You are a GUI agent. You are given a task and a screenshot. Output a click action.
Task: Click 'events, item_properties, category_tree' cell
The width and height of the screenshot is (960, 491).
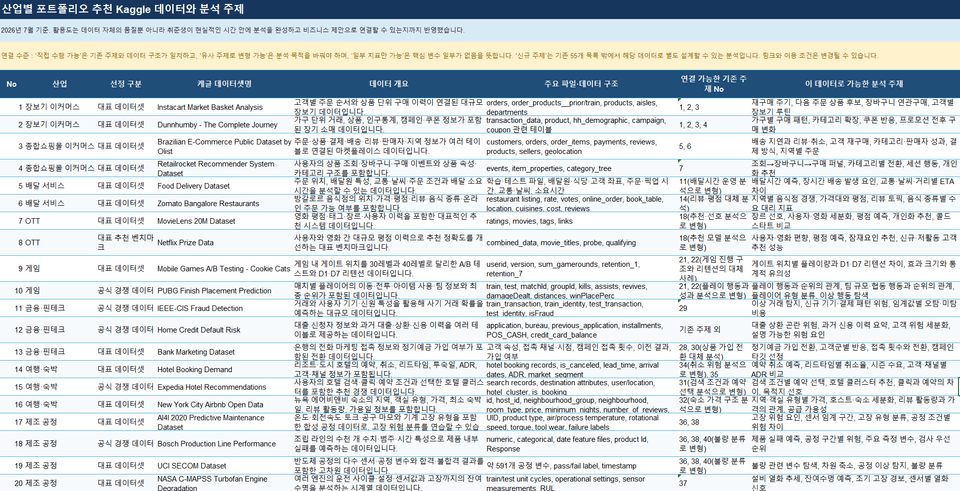(x=549, y=169)
